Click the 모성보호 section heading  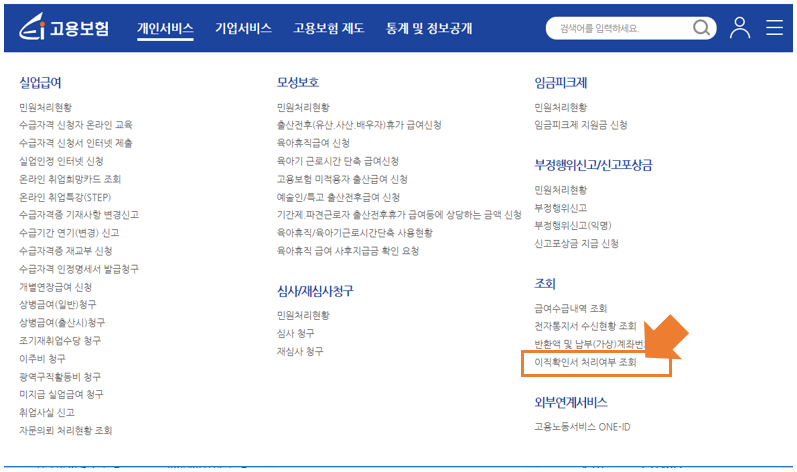298,83
